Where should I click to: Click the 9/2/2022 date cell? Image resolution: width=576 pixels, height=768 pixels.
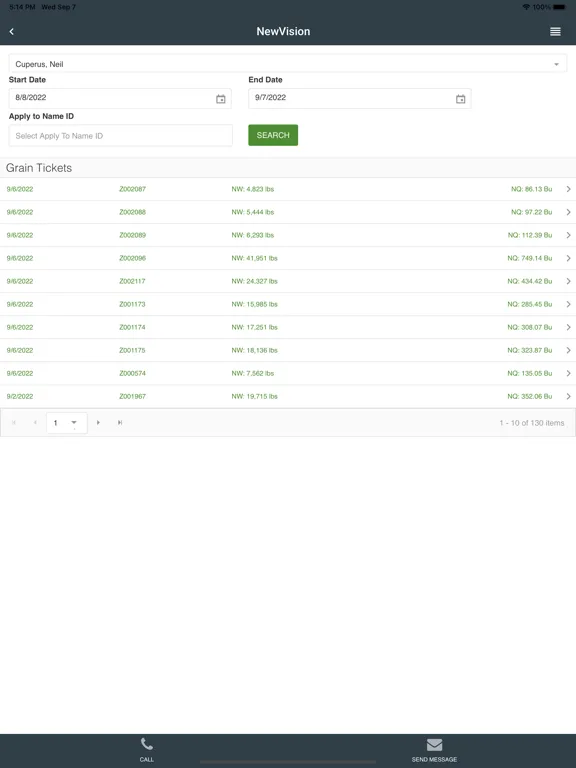click(x=20, y=396)
